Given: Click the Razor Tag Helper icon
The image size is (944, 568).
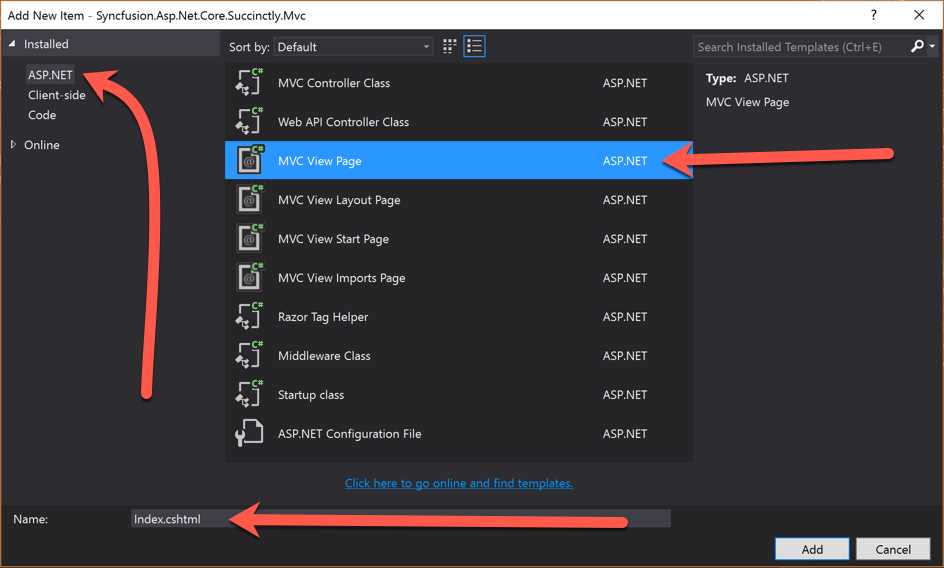Looking at the screenshot, I should click(x=249, y=316).
